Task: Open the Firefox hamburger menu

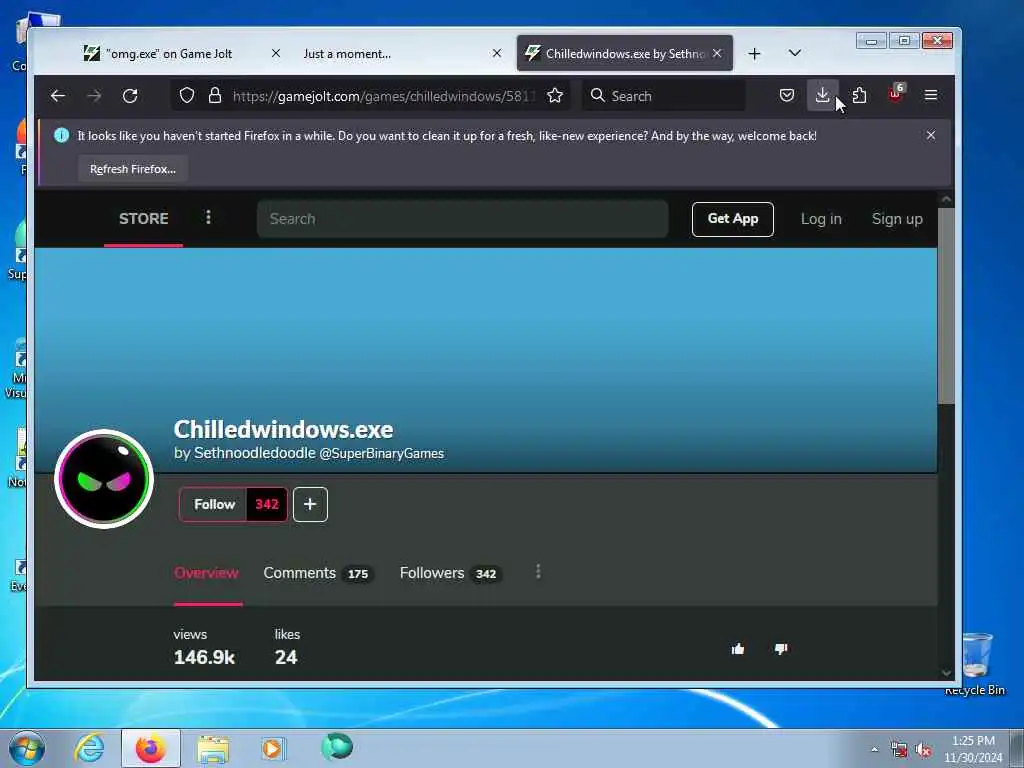Action: 931,95
